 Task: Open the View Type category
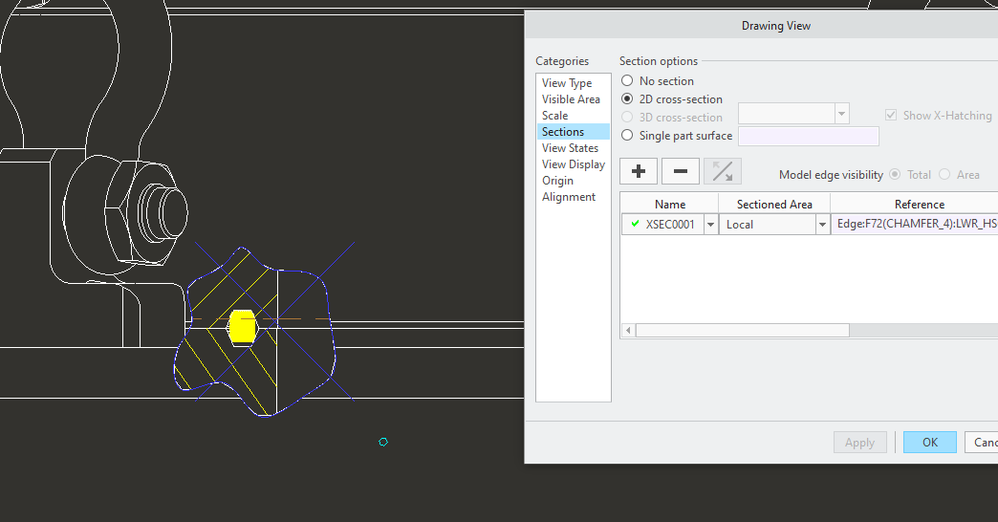tap(567, 83)
